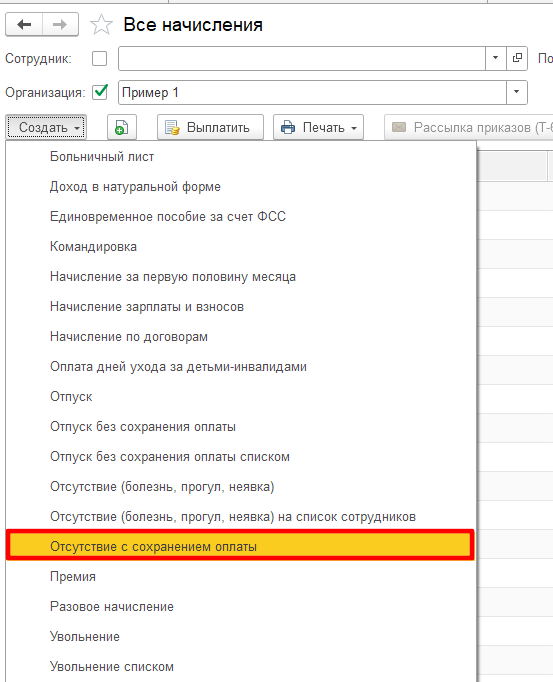Create a copy using the green-plus document icon

click(122, 127)
